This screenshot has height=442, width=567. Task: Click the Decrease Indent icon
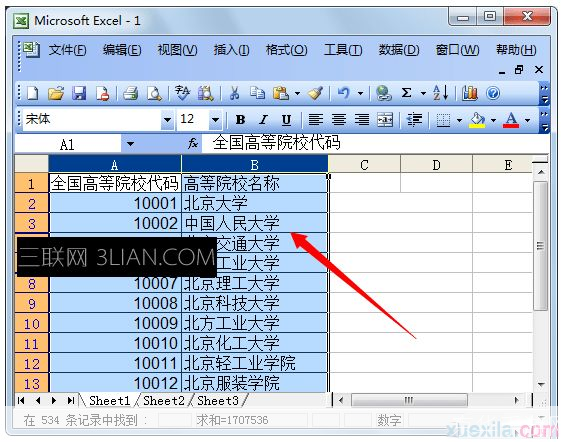414,119
